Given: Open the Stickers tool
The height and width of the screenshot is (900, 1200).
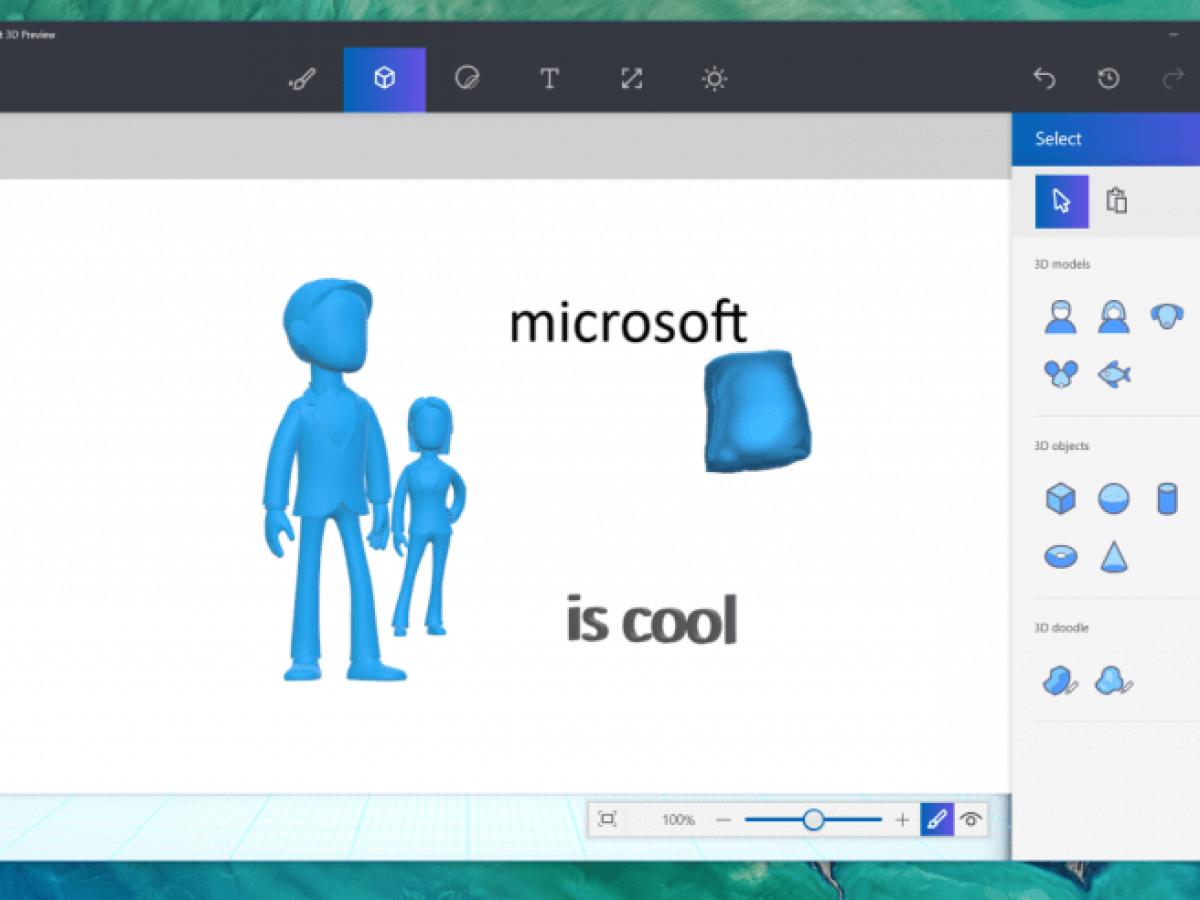Looking at the screenshot, I should click(466, 79).
